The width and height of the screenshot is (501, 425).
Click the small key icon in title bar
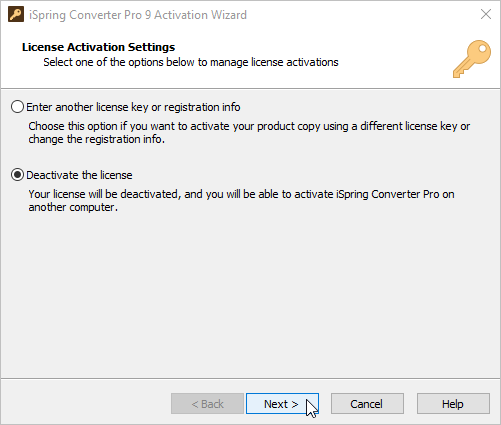click(16, 15)
